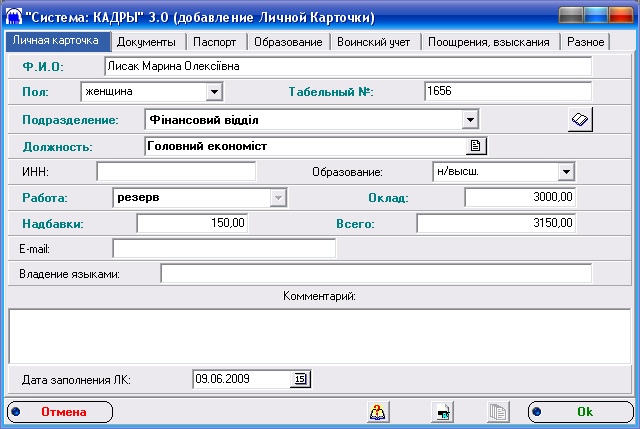Click the Подразделение: label
The image size is (640, 429).
tap(70, 120)
